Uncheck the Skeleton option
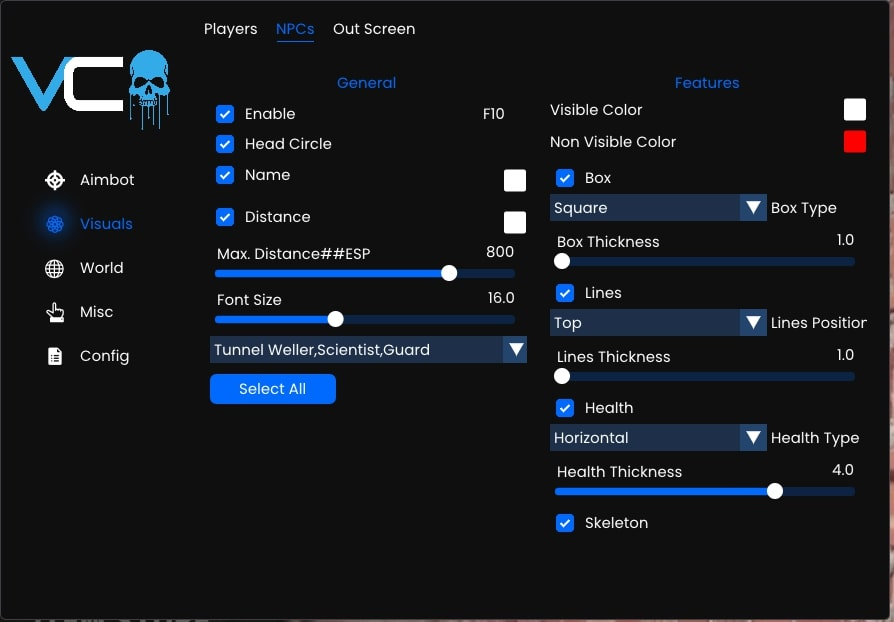Image resolution: width=894 pixels, height=622 pixels. [565, 523]
